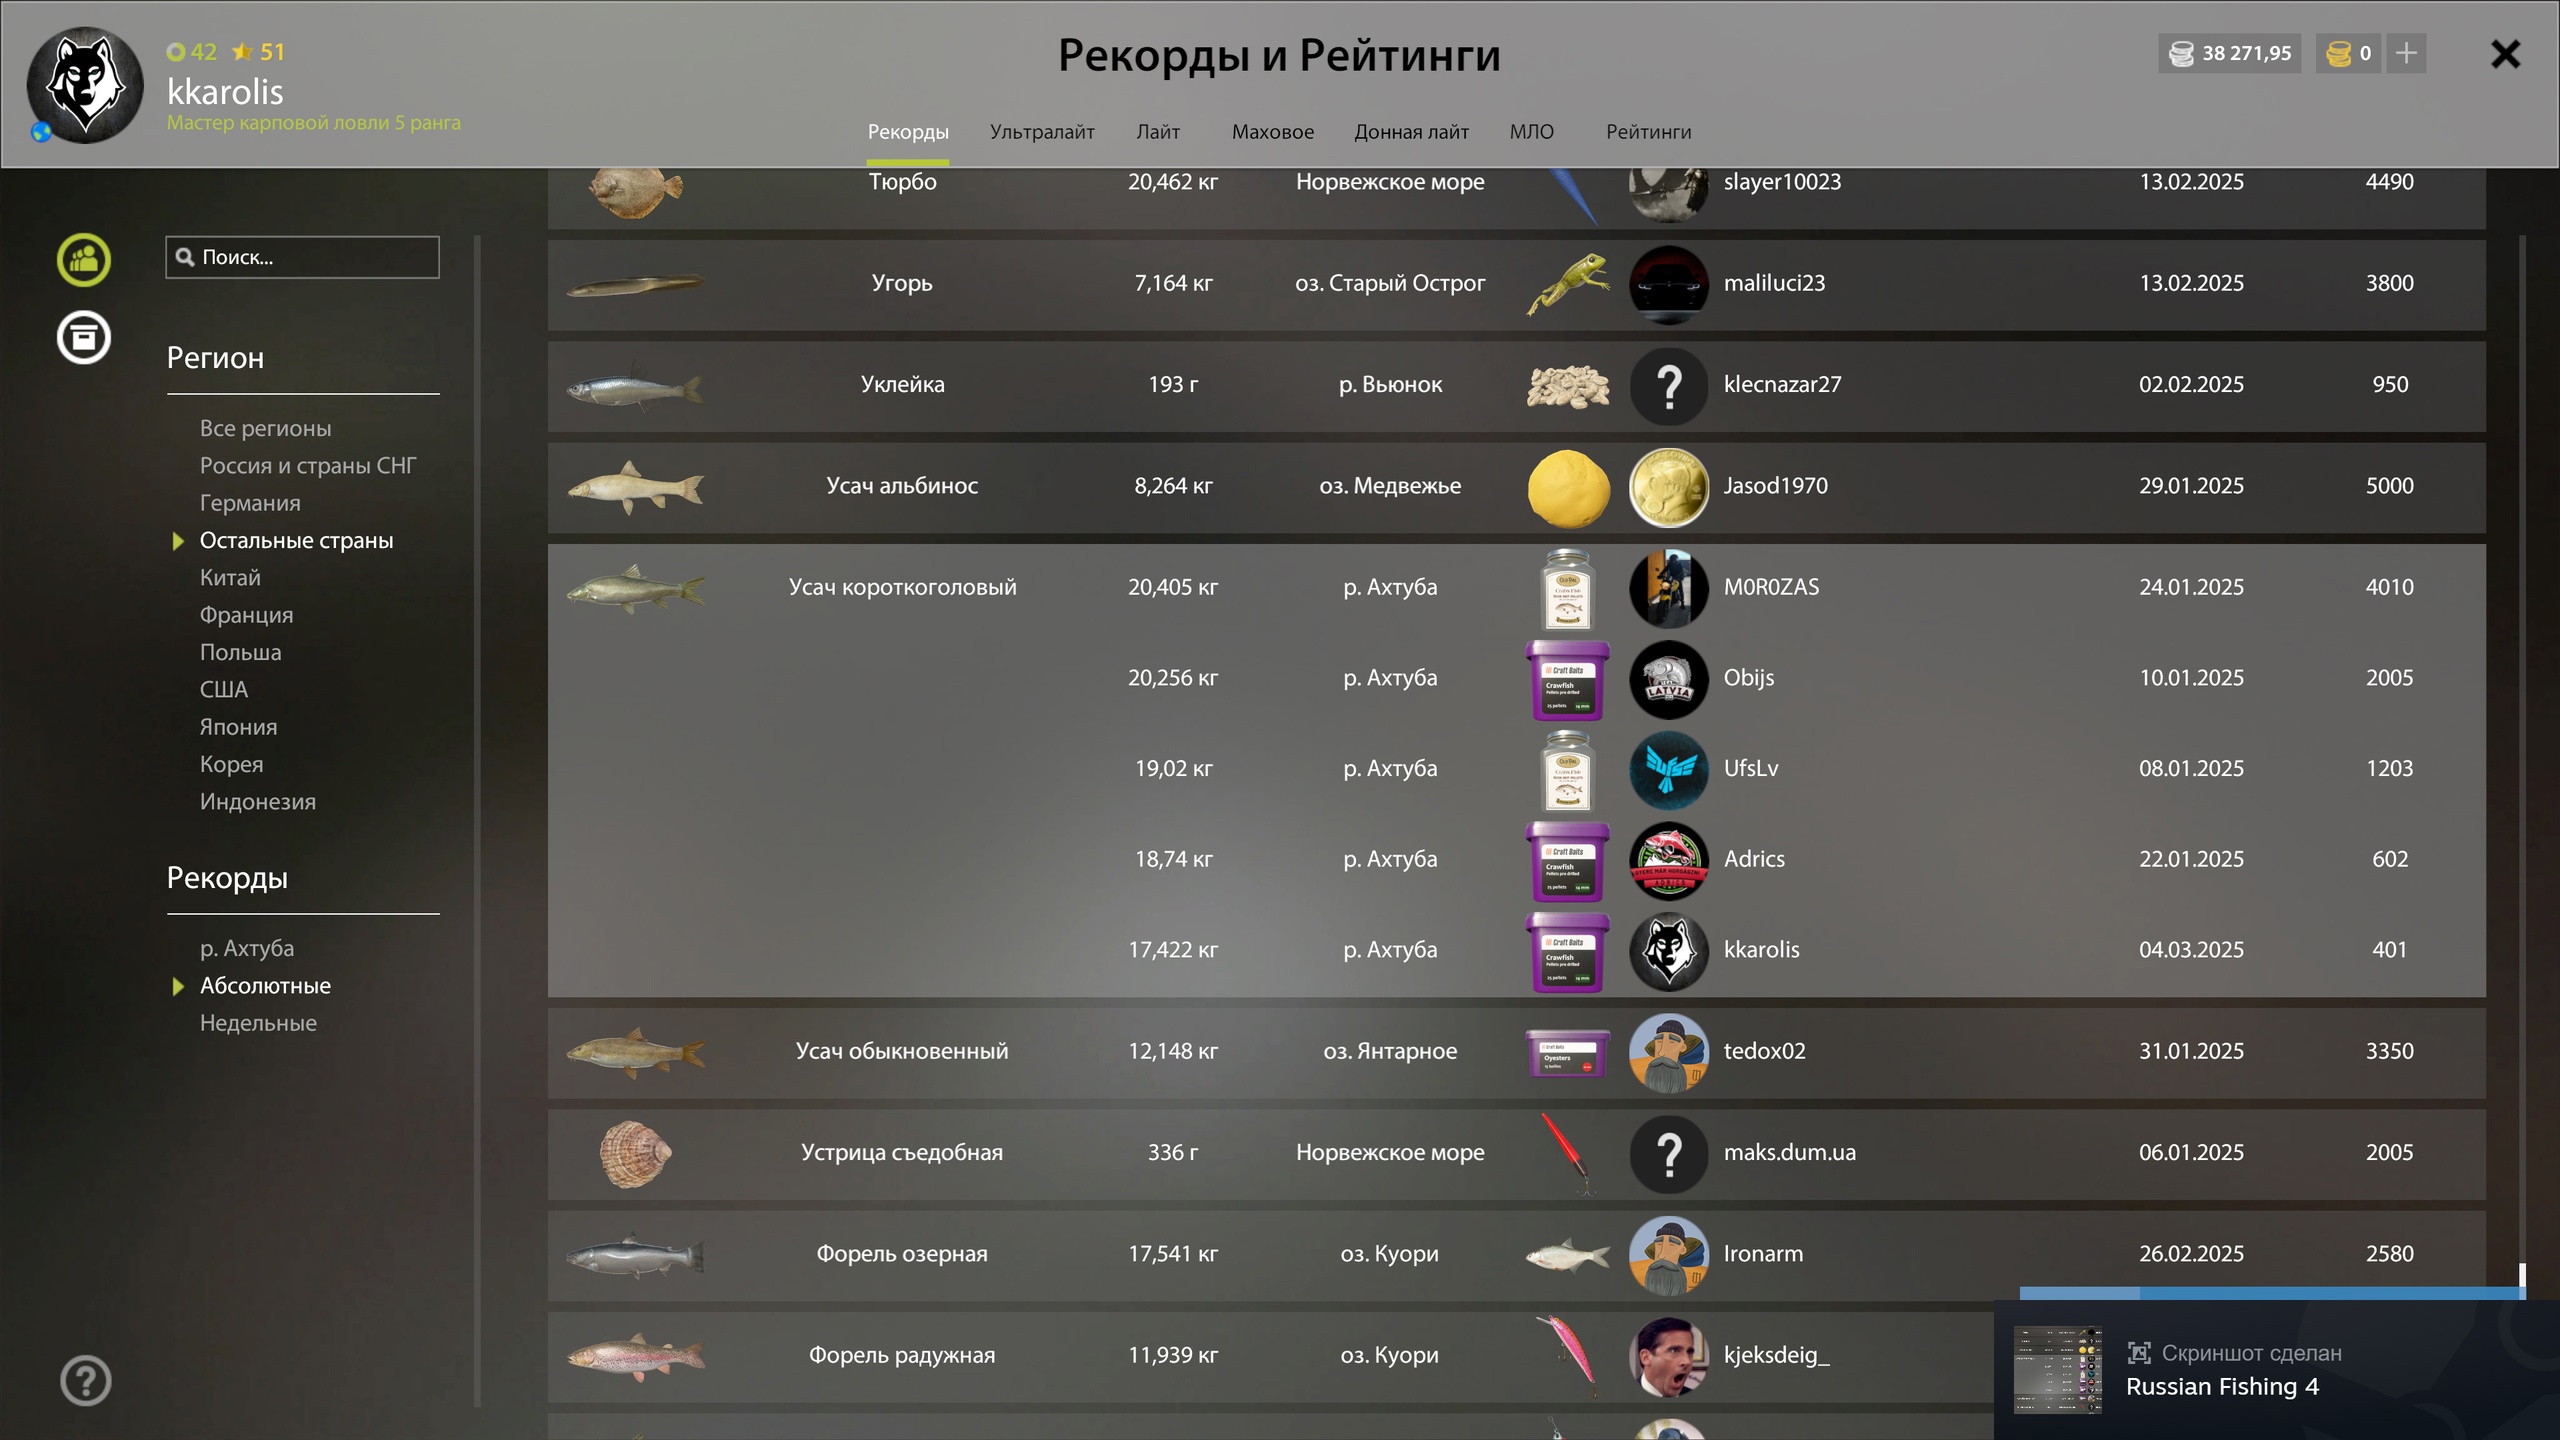Viewport: 2560px width, 1440px height.
Task: Click the kkarolis wolf avatar in header
Action: (85, 85)
